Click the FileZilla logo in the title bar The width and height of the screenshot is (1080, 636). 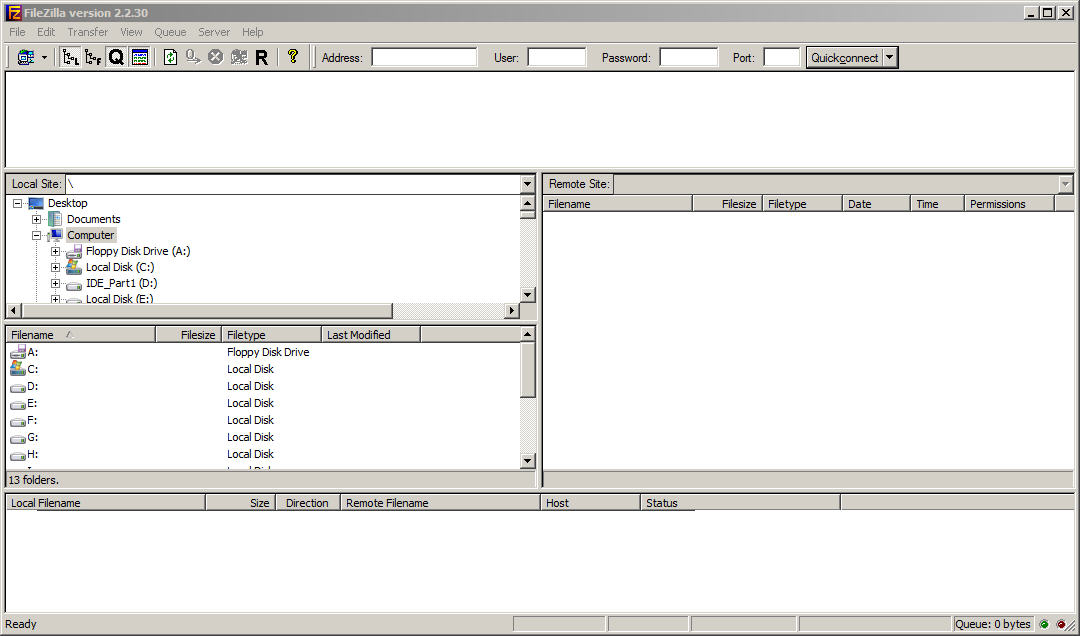click(x=13, y=12)
